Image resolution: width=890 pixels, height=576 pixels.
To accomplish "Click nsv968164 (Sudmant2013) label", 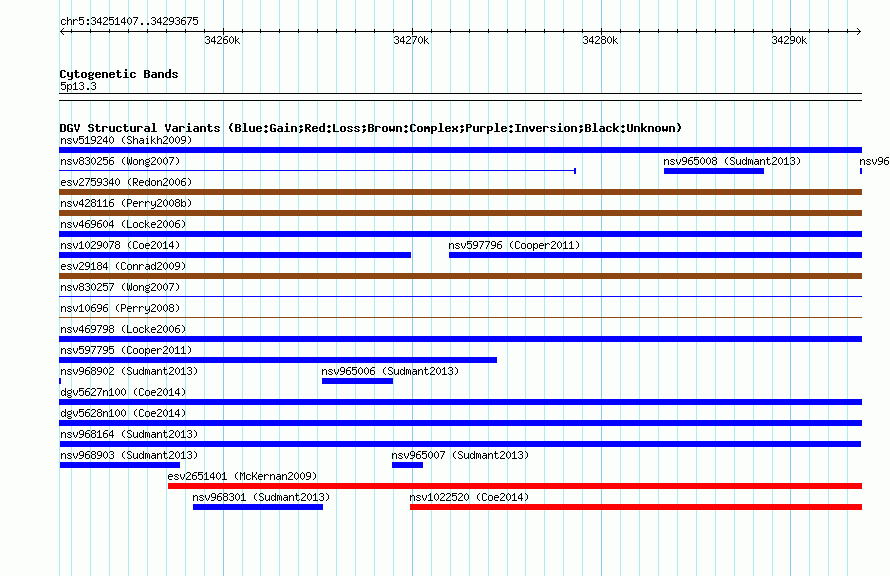I will point(129,434).
